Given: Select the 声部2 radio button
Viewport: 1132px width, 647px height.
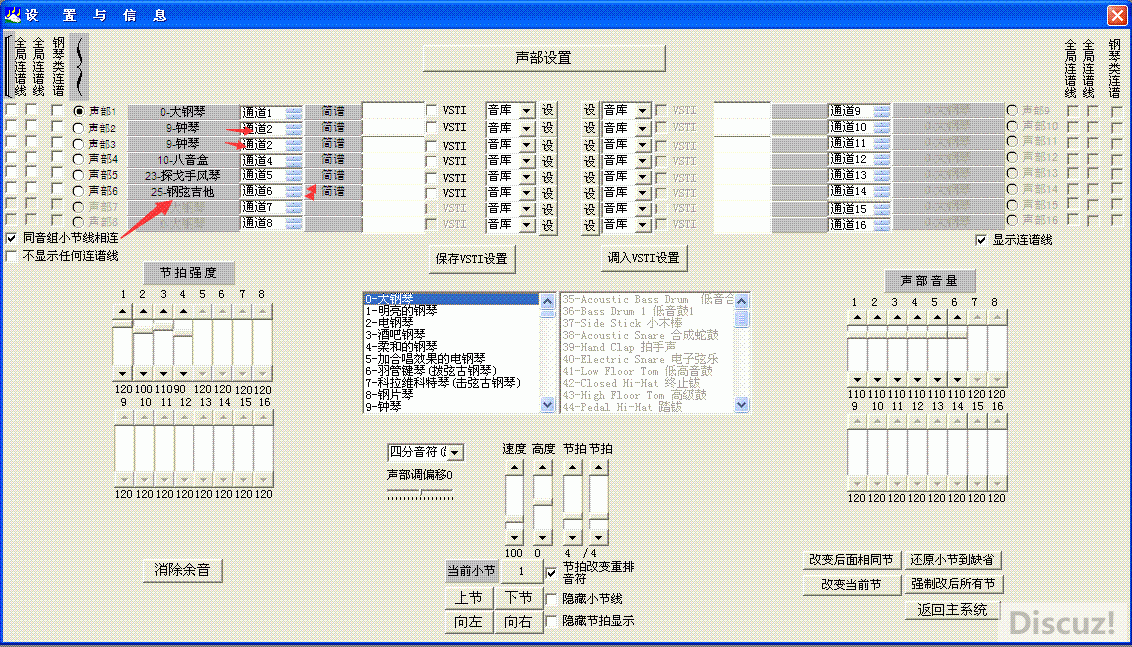Looking at the screenshot, I should pyautogui.click(x=79, y=128).
